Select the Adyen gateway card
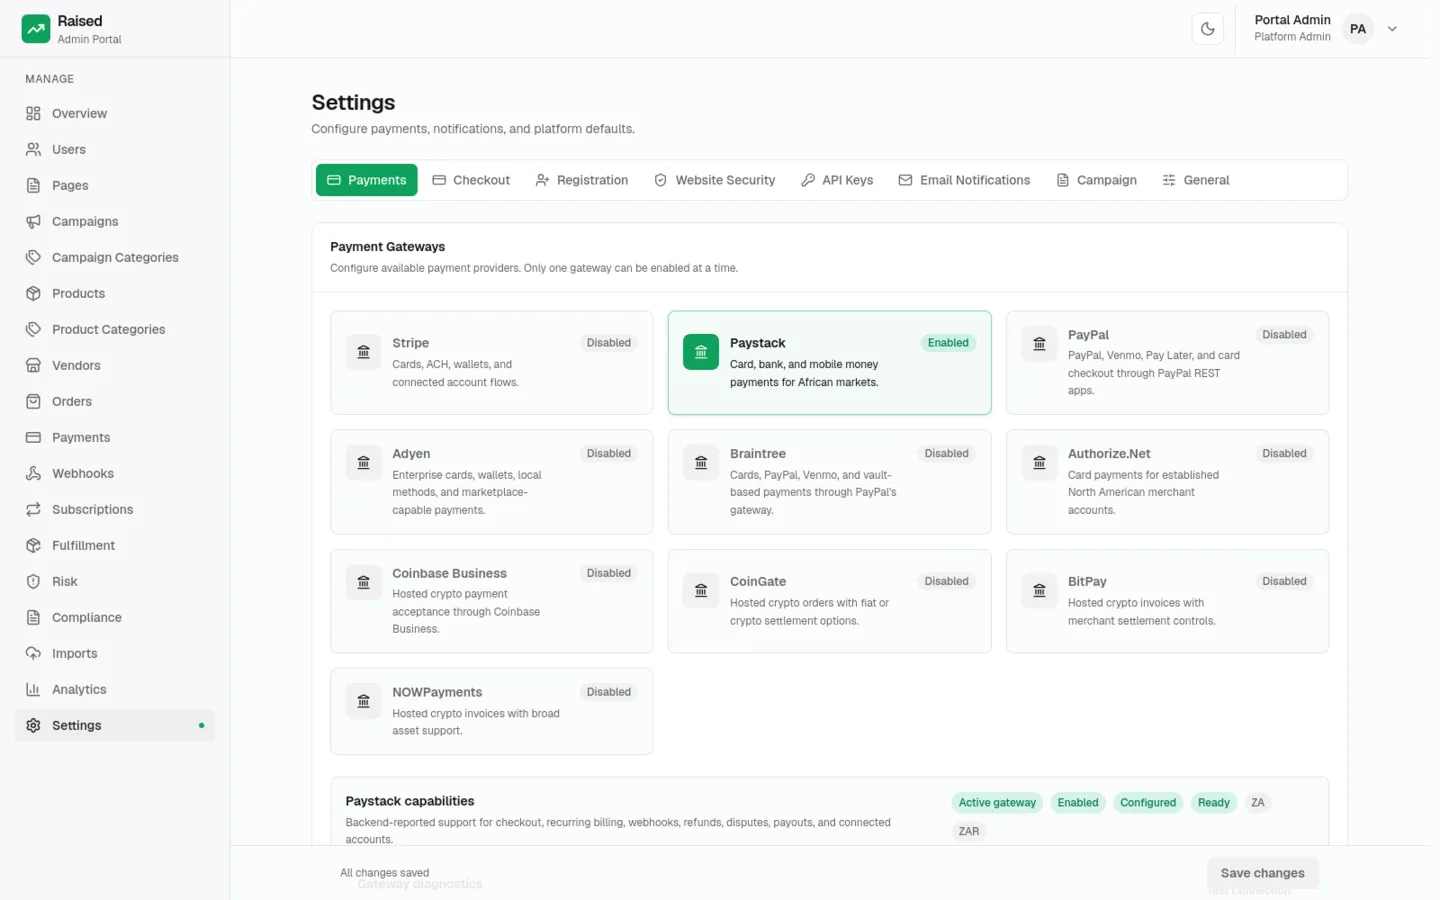The width and height of the screenshot is (1440, 900). tap(492, 482)
